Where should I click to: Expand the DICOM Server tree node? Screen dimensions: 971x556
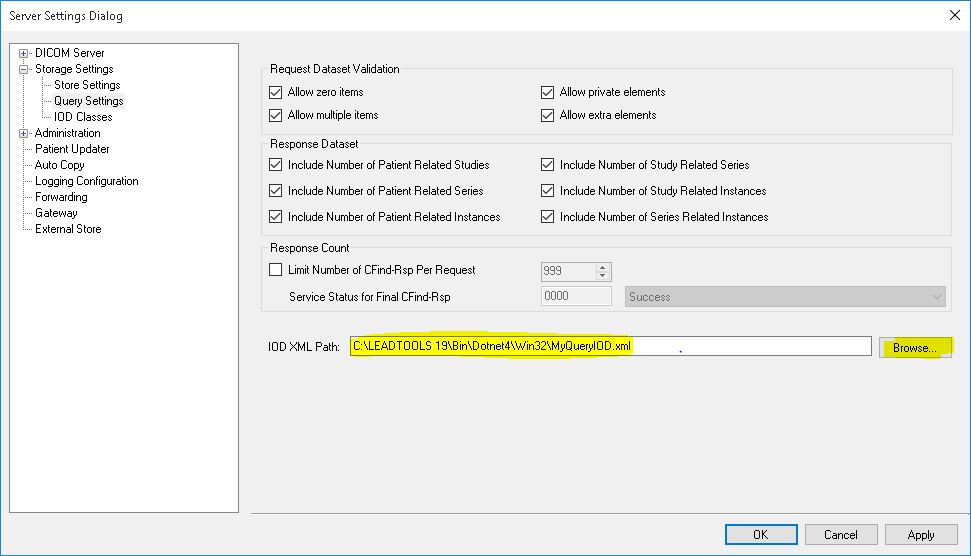(24, 53)
